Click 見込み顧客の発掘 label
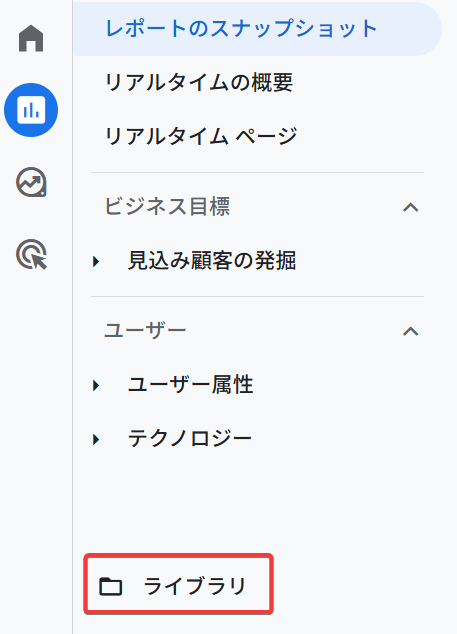Viewport: 457px width, 634px height. coord(212,260)
